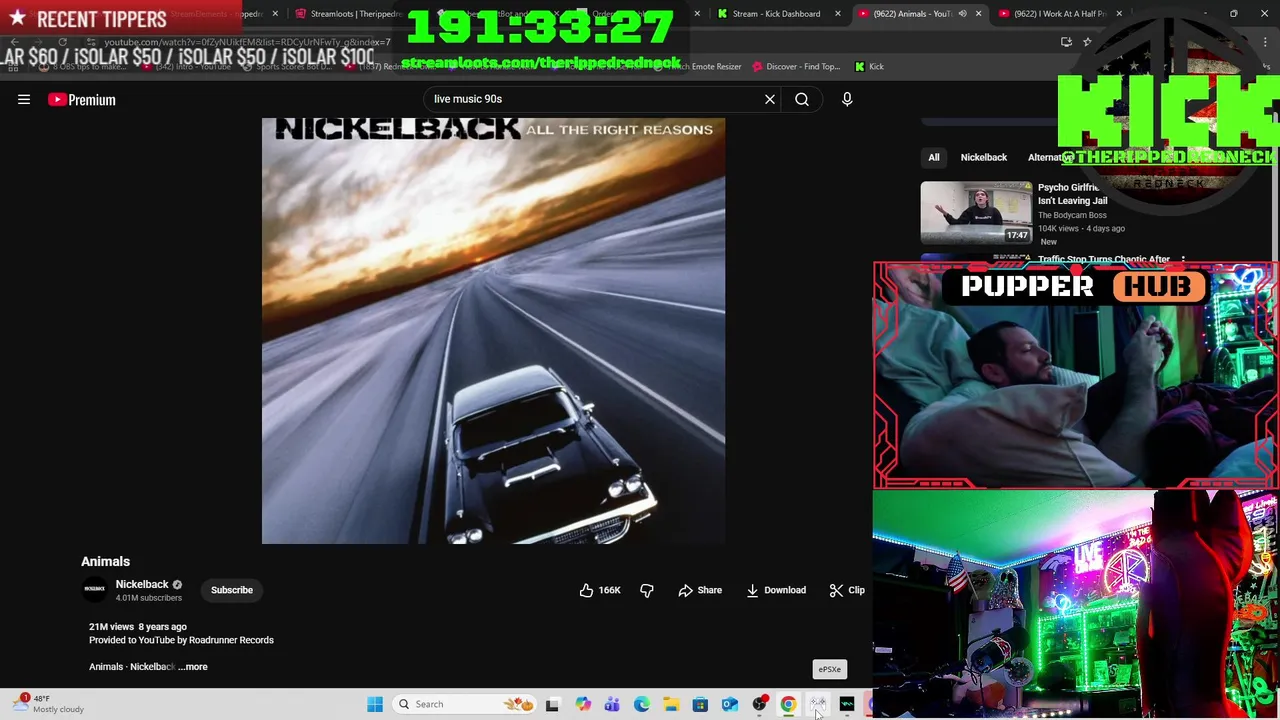
Task: Open Windows Start menu
Action: click(x=375, y=704)
